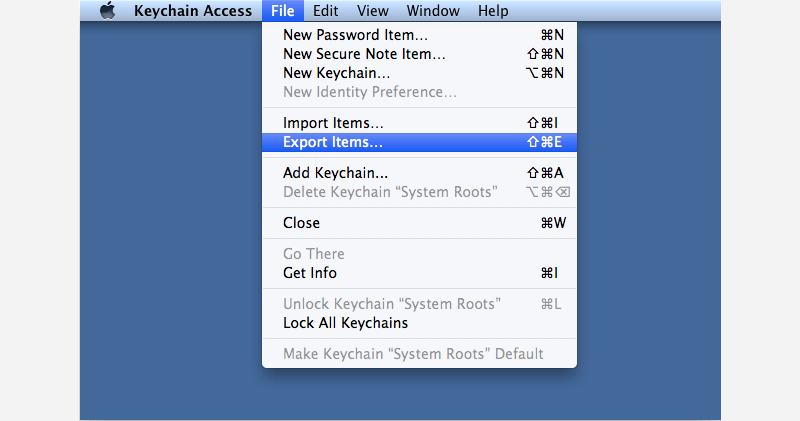Image resolution: width=800 pixels, height=421 pixels.
Task: Close the open File menu
Action: coord(282,11)
